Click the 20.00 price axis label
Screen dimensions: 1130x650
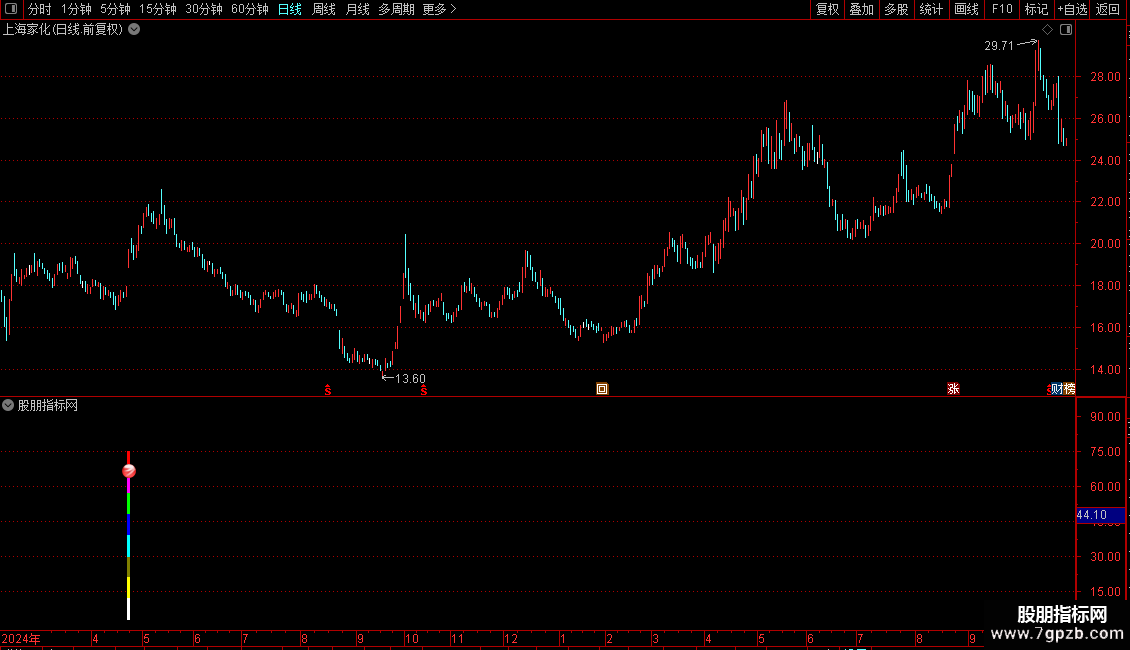[x=1105, y=244]
